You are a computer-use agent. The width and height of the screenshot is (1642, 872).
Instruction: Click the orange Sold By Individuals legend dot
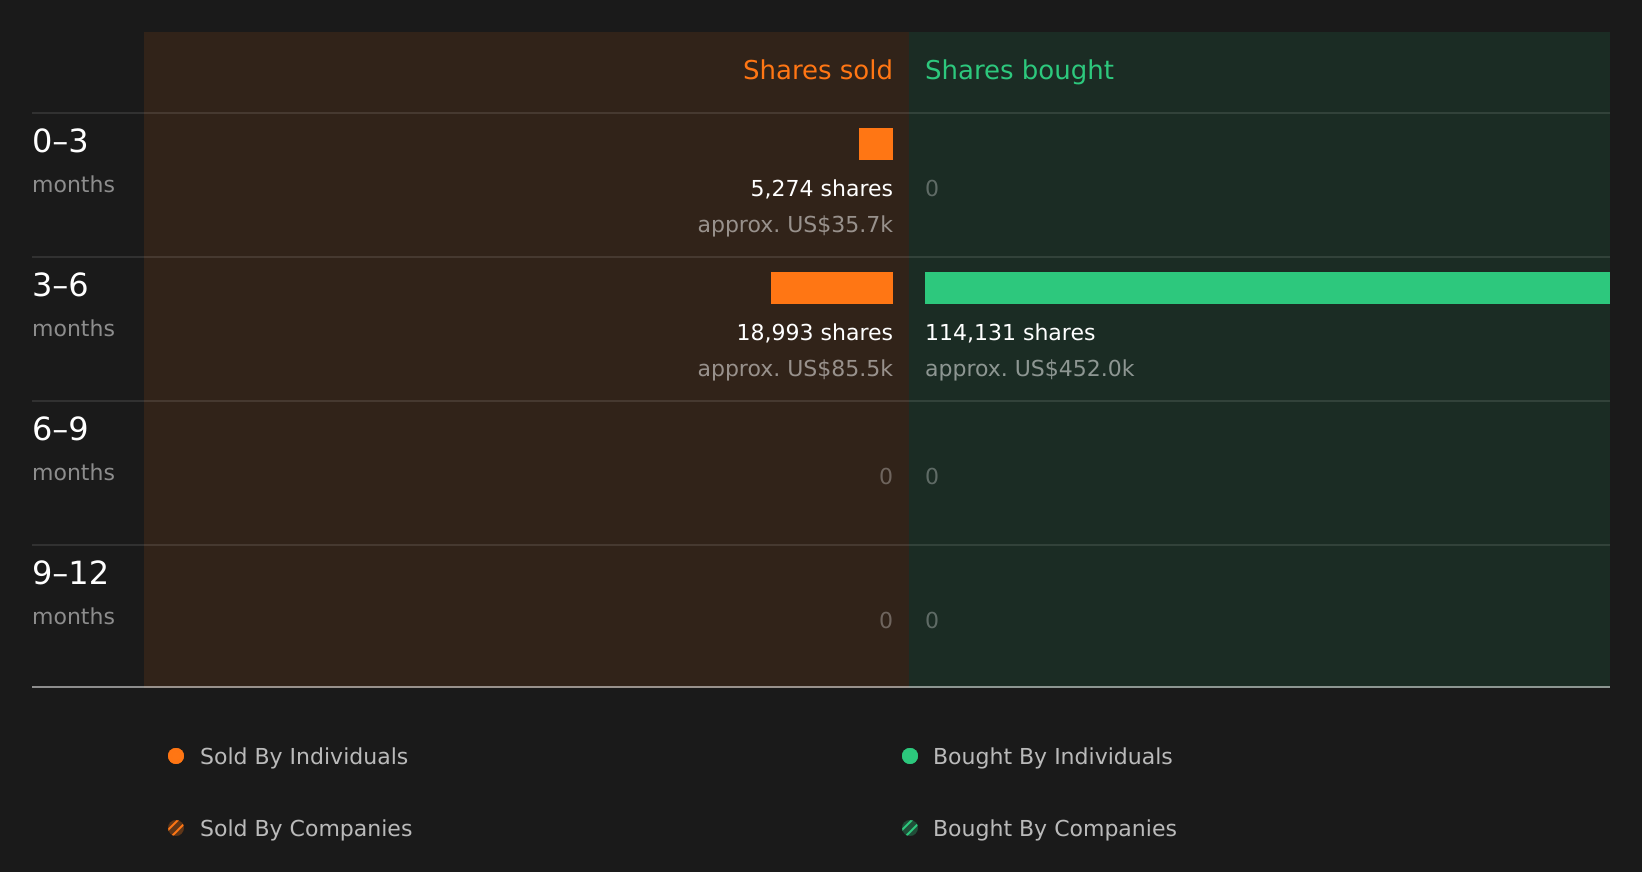pos(176,756)
